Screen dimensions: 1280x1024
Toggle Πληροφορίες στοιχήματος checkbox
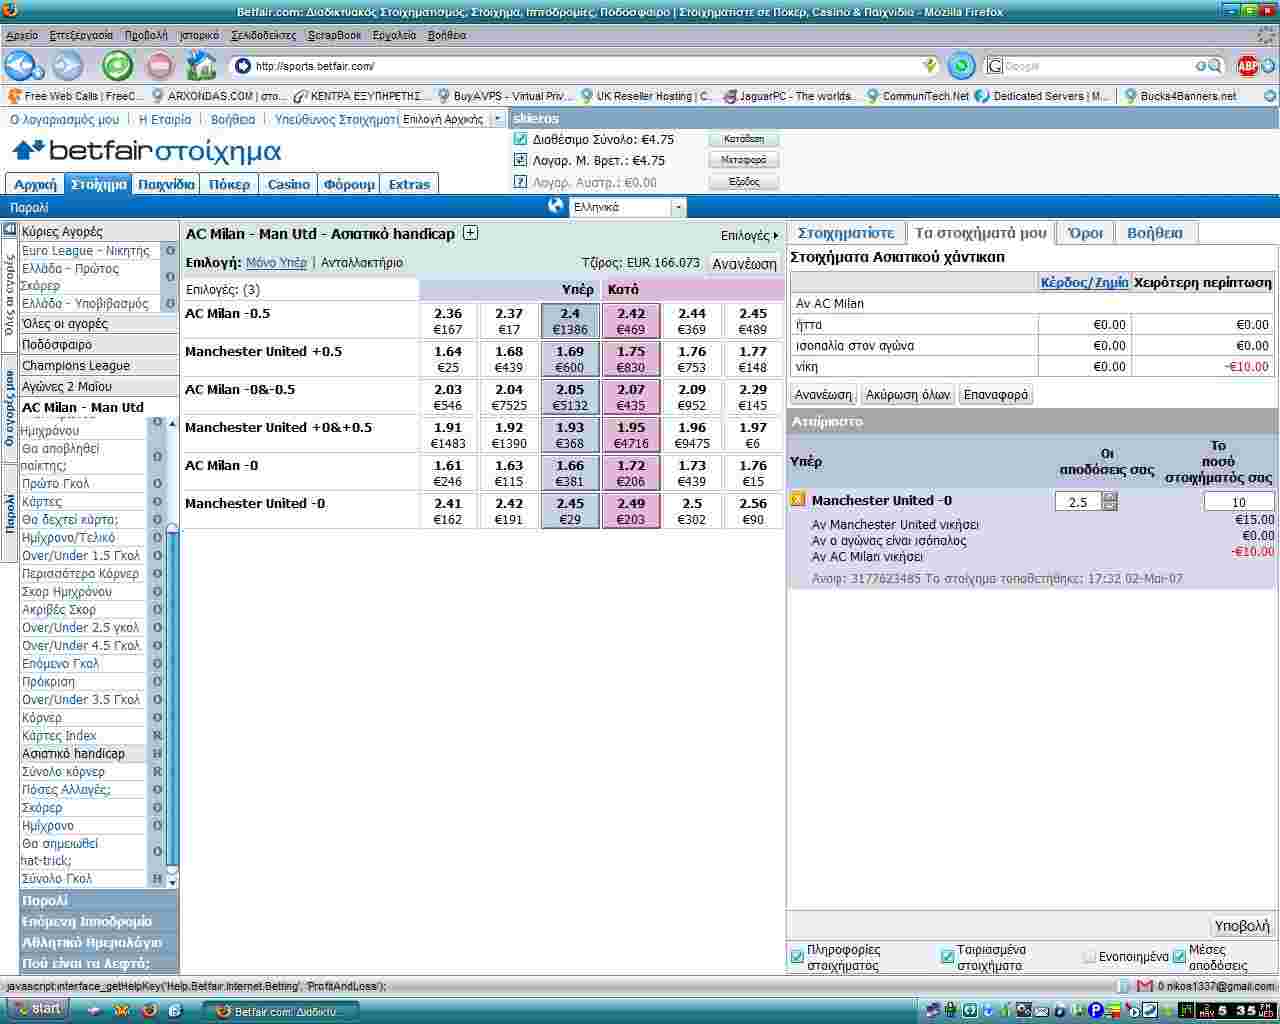click(x=797, y=957)
